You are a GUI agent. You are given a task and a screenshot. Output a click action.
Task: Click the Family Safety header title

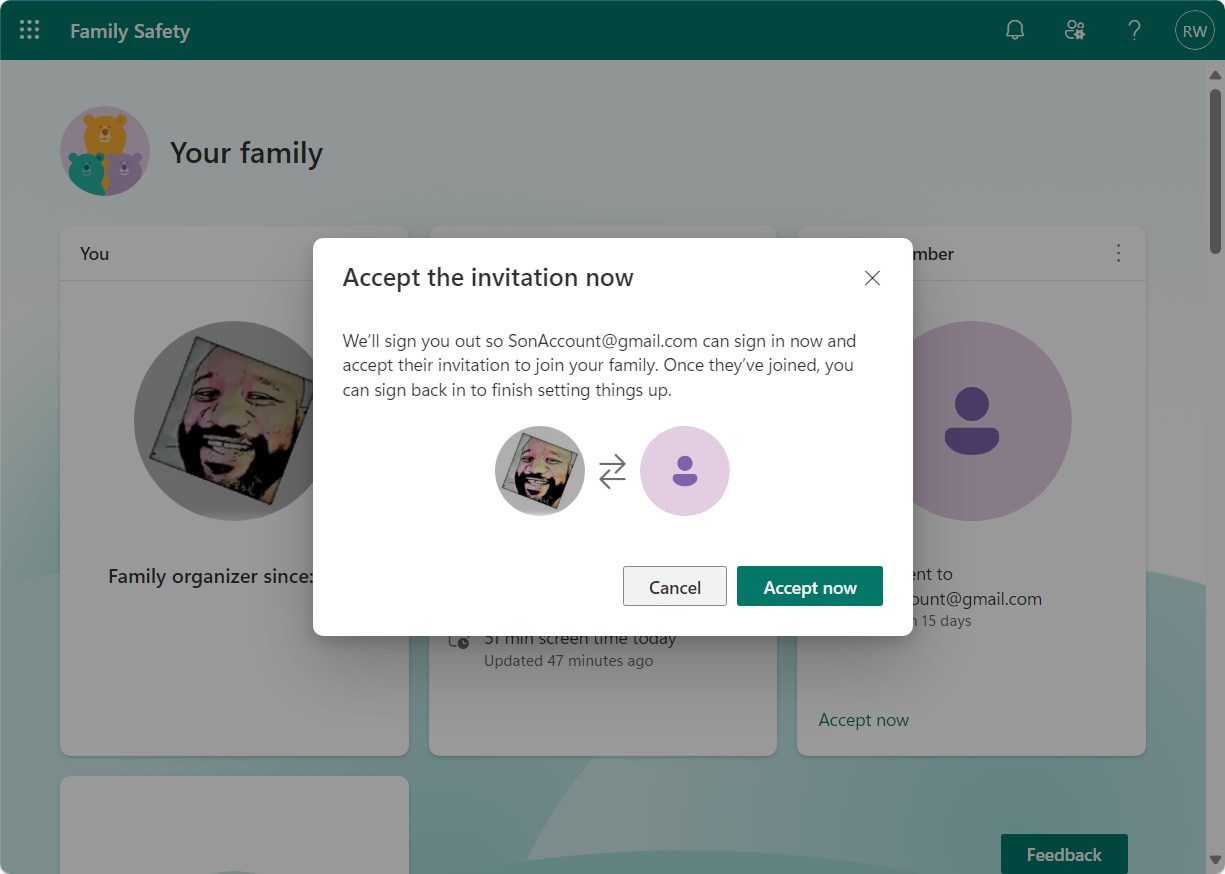(129, 31)
